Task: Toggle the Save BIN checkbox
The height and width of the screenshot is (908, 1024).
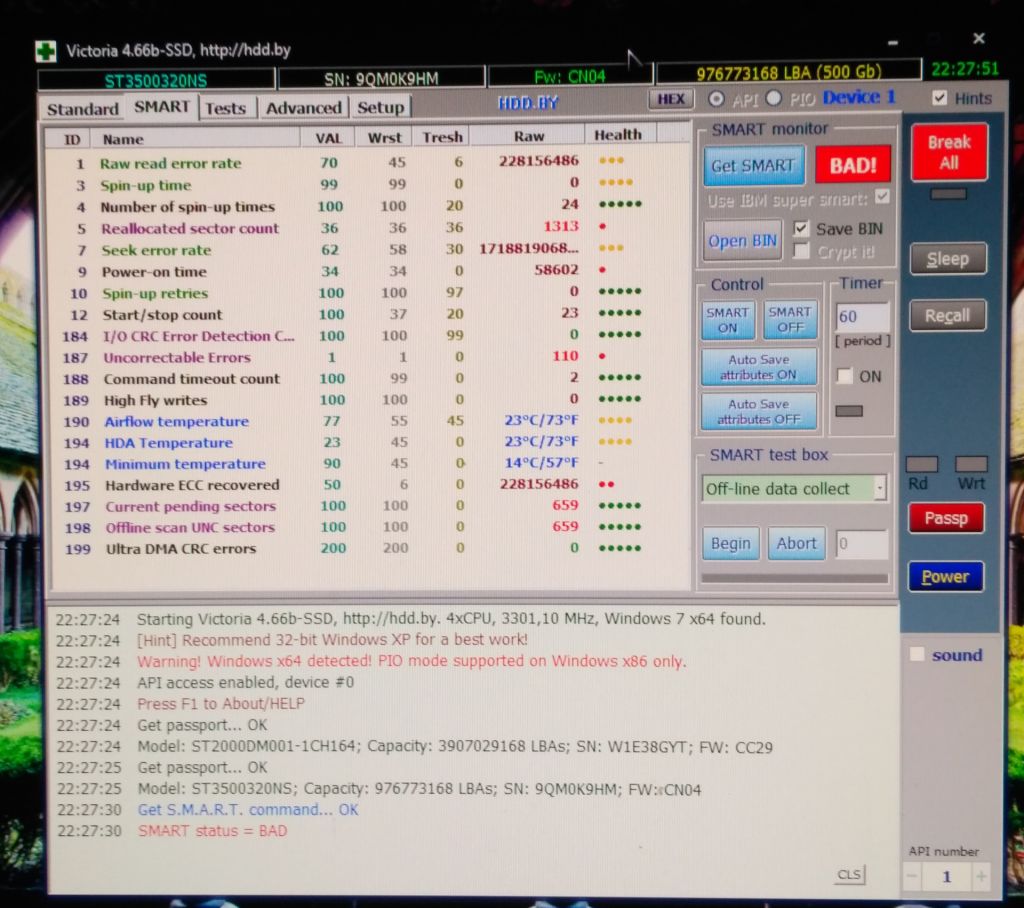Action: tap(801, 229)
